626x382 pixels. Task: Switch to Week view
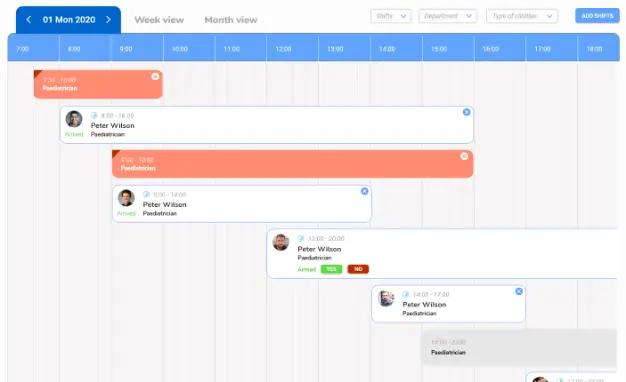coord(159,20)
